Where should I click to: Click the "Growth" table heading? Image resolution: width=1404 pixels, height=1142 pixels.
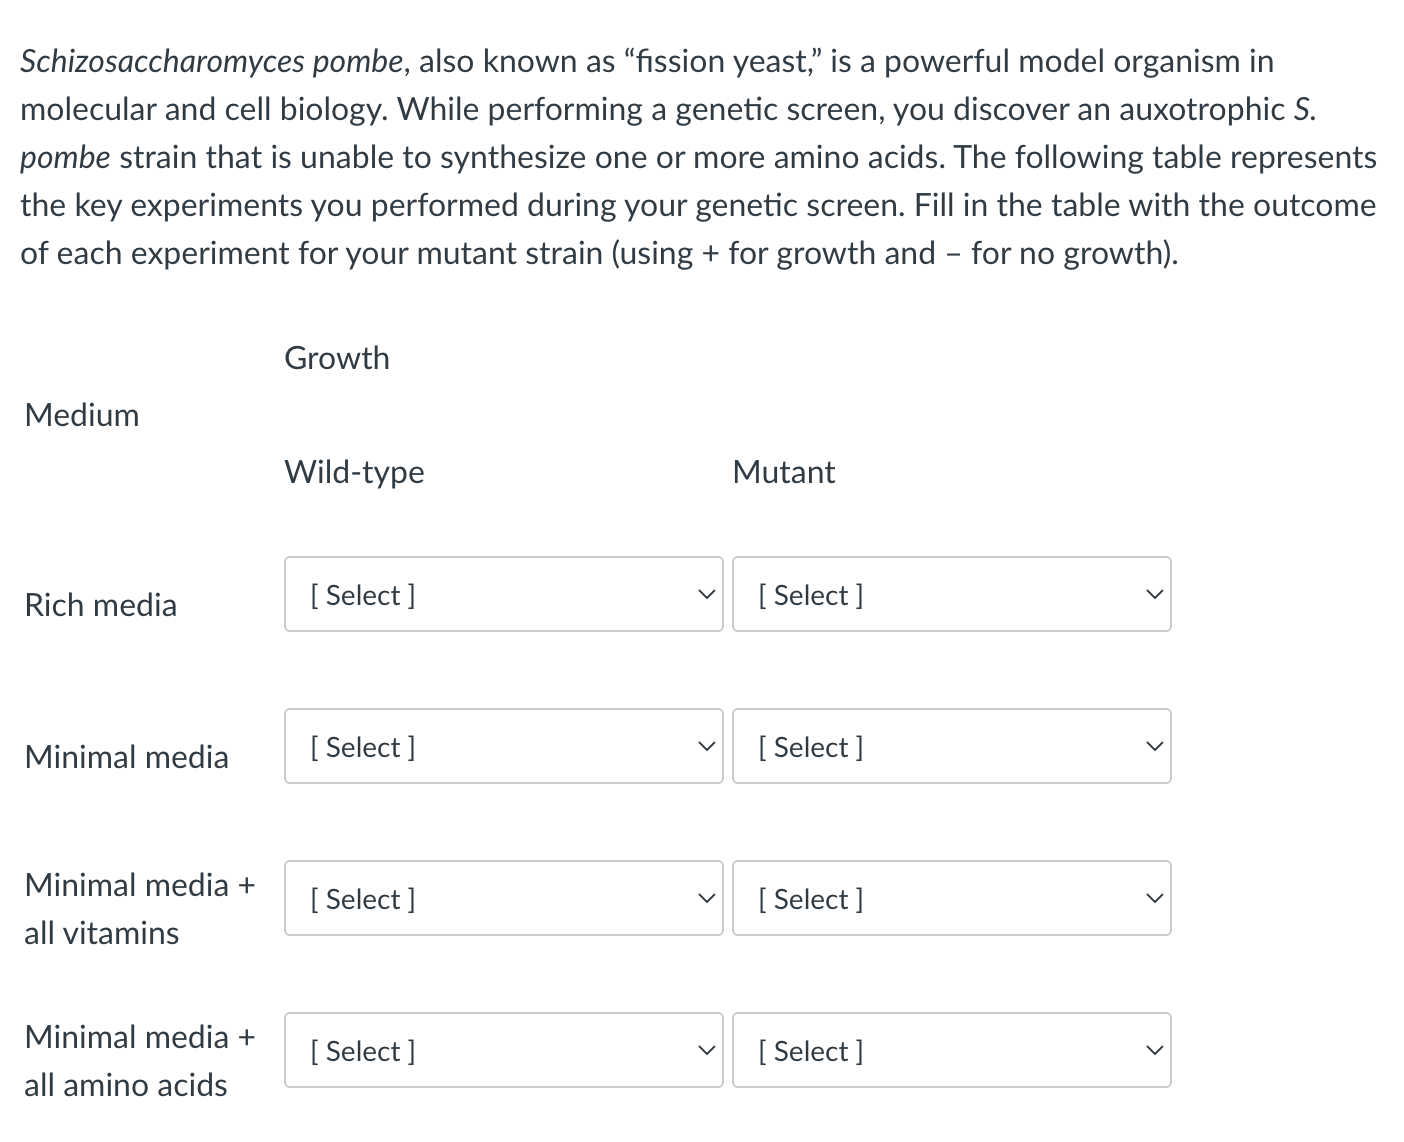click(337, 358)
